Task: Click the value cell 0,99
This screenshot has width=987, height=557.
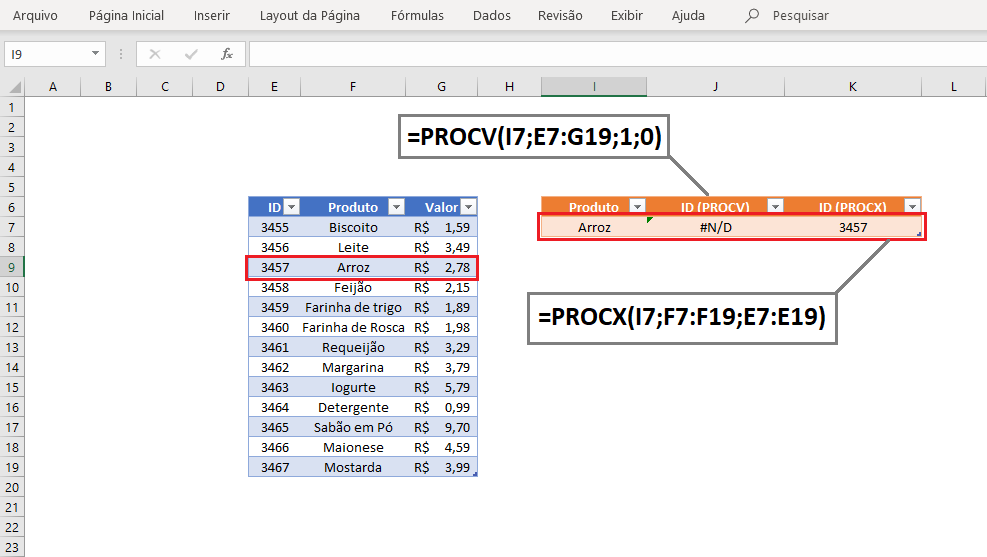Action: [x=442, y=408]
